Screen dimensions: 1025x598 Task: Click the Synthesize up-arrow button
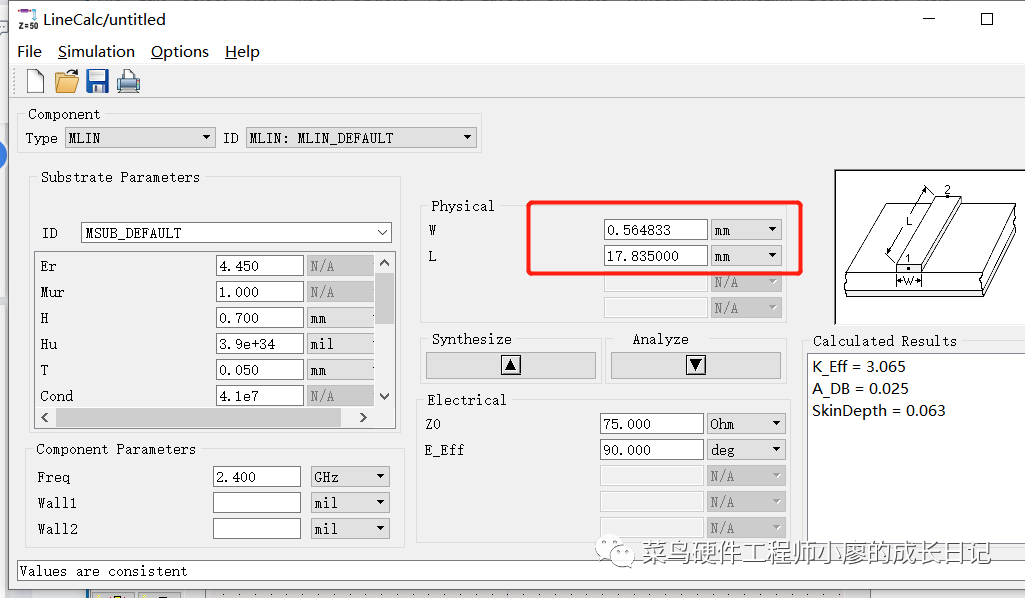[511, 365]
